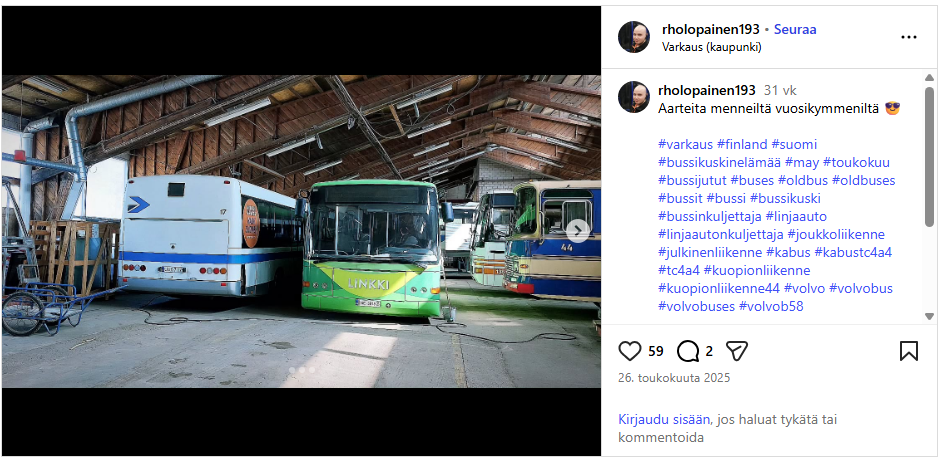Open rholopainen193 username in caption
Screen dimensions: 948x465
tap(707, 90)
